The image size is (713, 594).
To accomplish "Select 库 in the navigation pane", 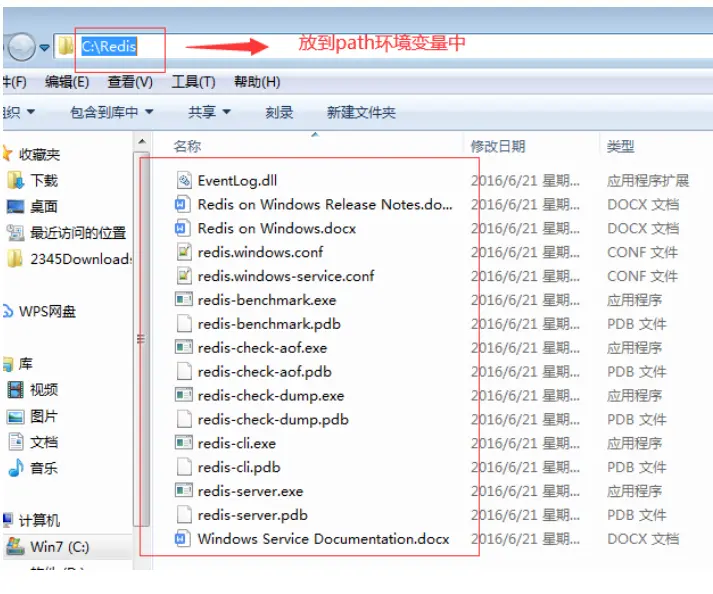I will (25, 363).
